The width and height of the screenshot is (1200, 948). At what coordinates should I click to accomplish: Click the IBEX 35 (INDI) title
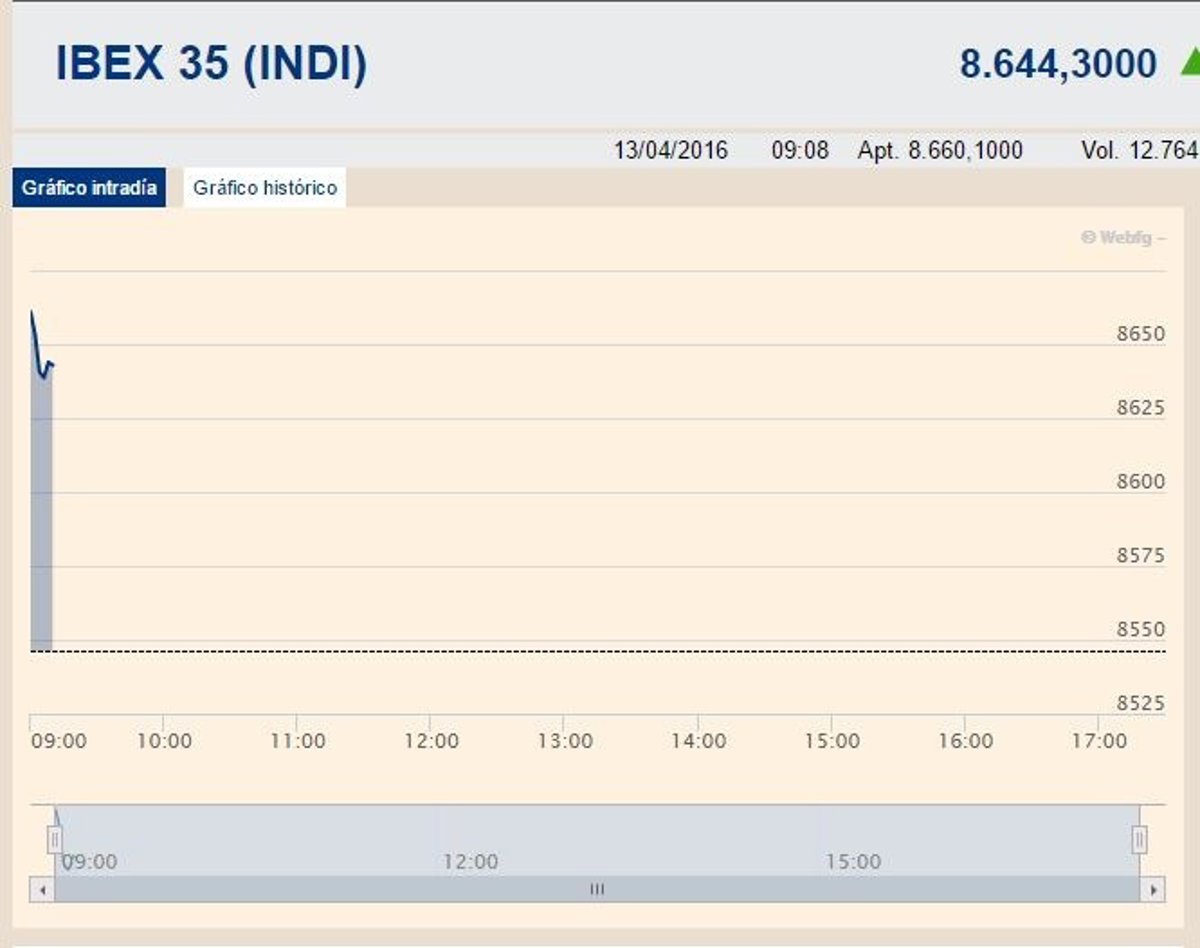click(211, 63)
